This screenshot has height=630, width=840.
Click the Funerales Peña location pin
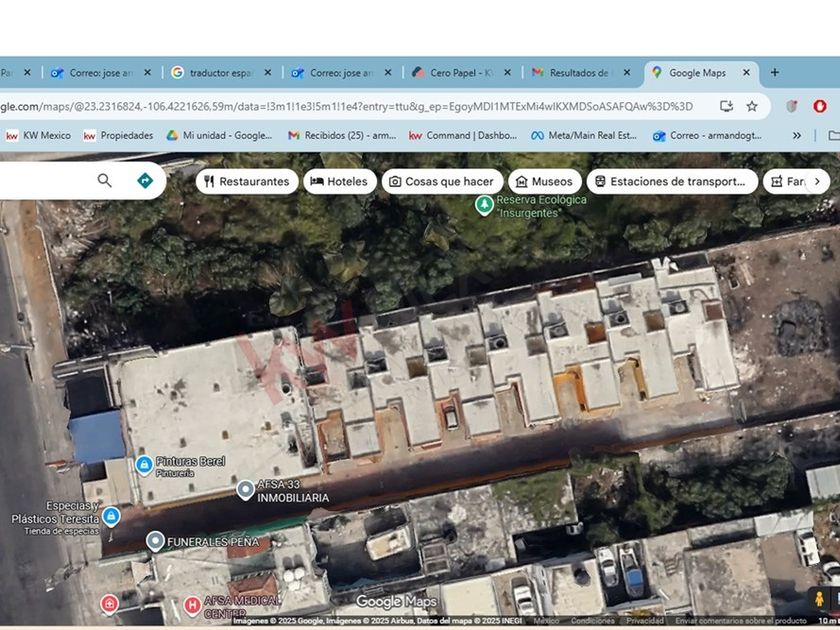(155, 541)
